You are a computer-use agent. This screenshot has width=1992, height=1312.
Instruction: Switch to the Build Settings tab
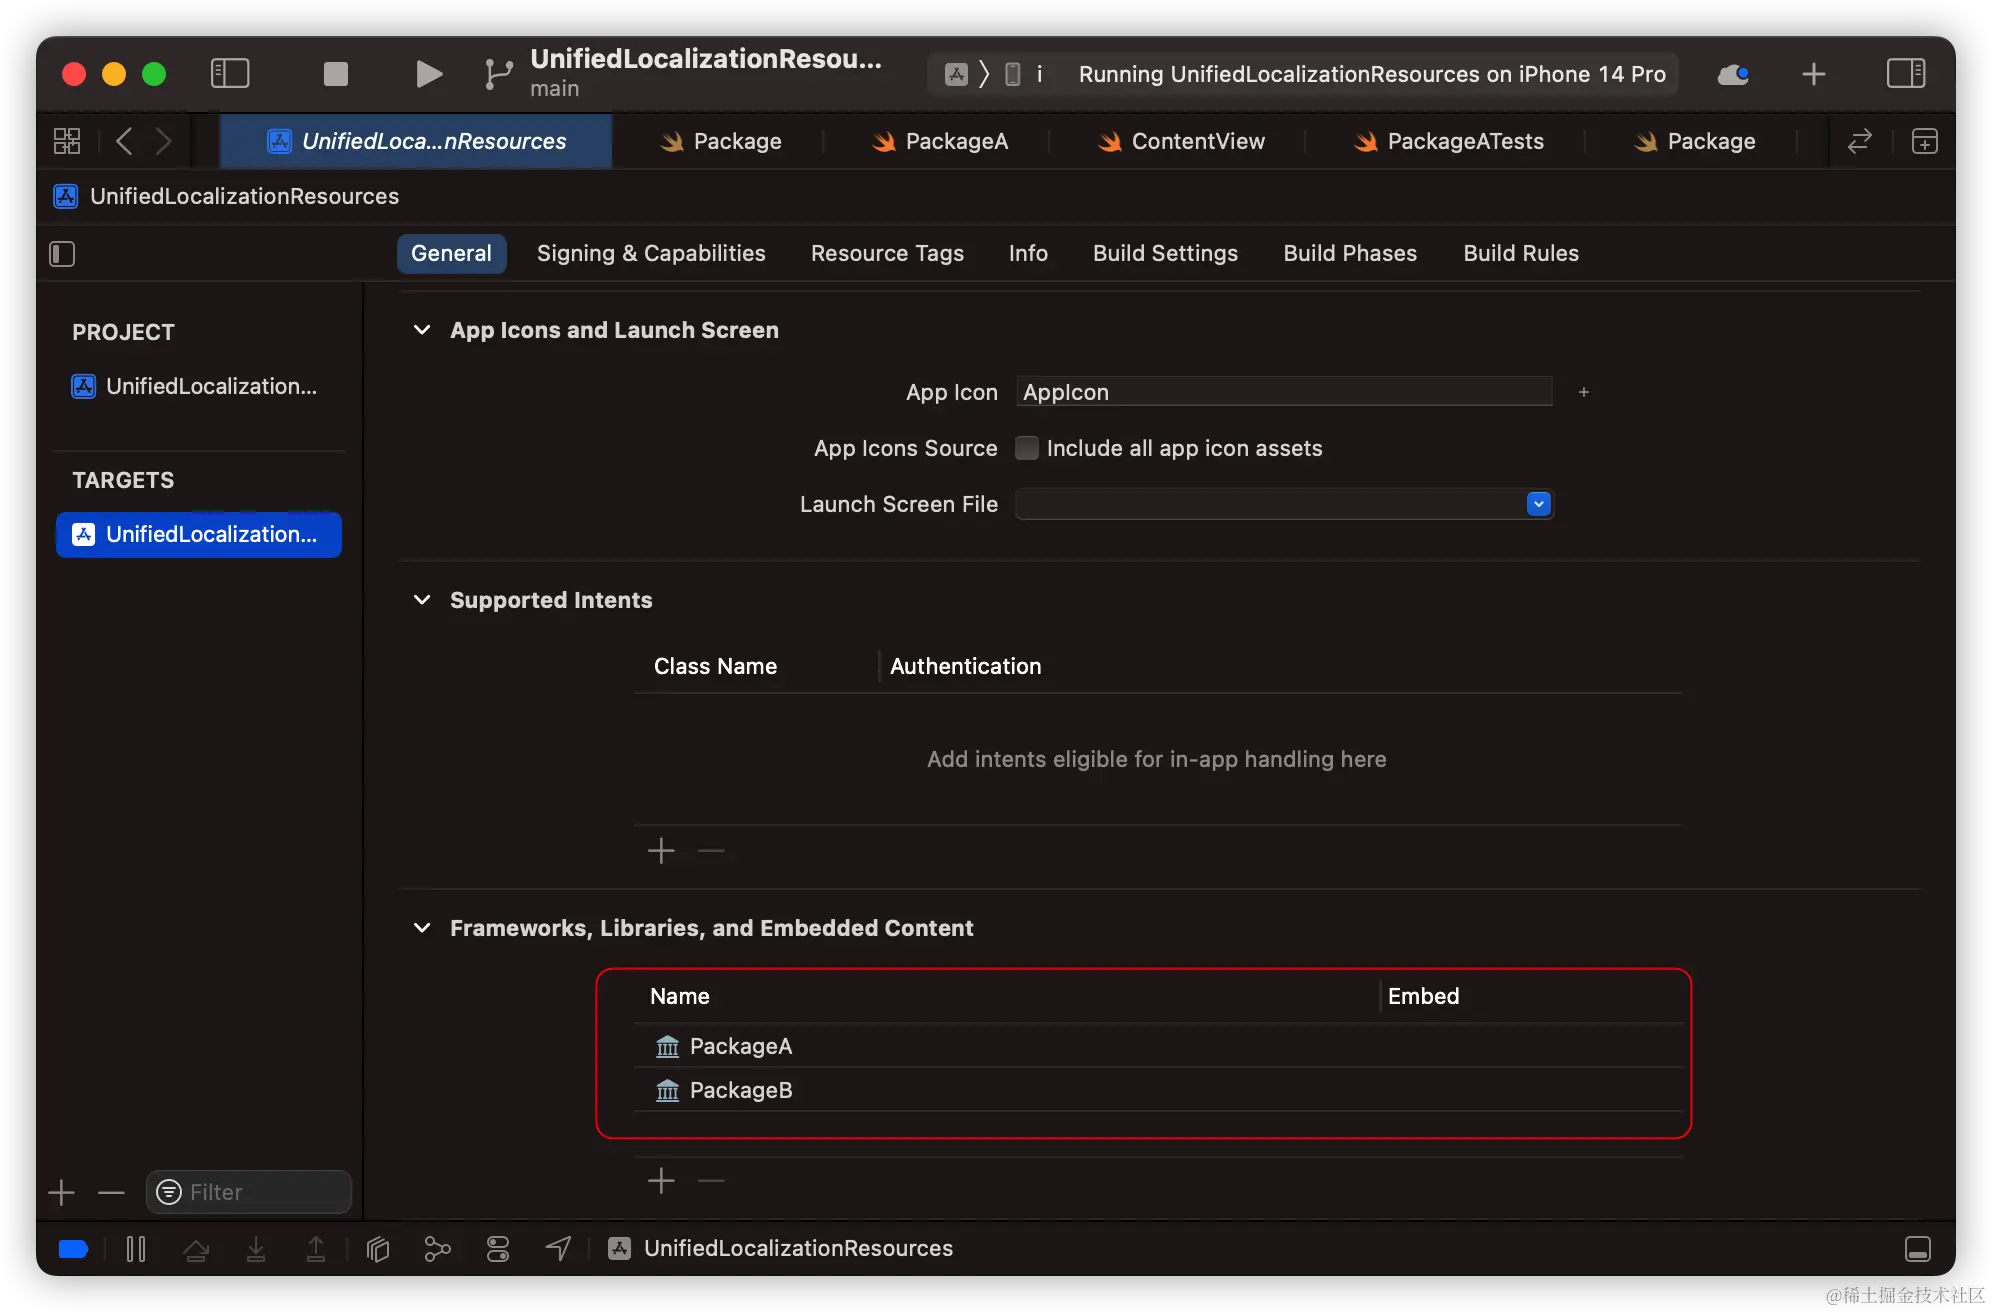1165,254
